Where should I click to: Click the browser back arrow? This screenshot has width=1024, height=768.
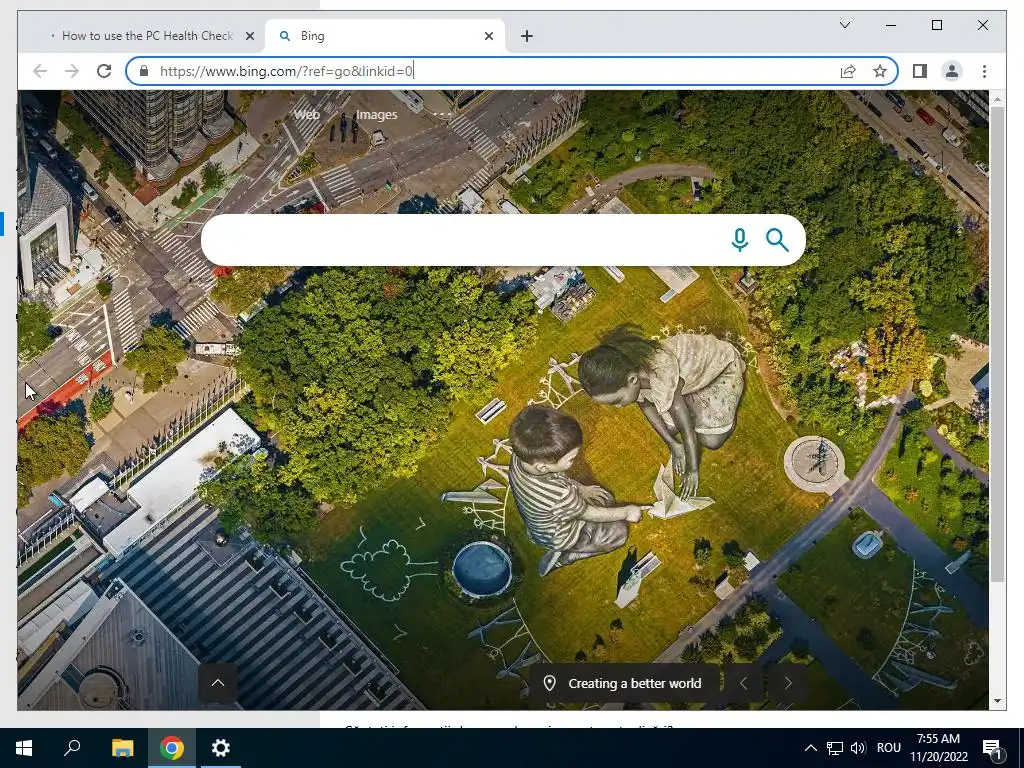pos(40,71)
